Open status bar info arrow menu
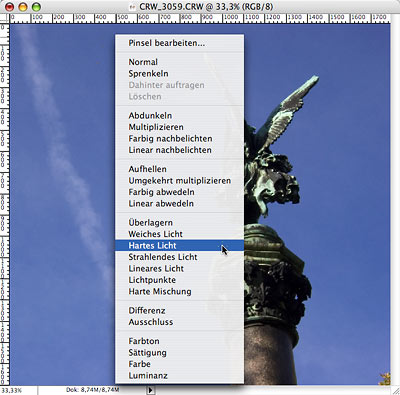The width and height of the screenshot is (400, 395). tap(151, 390)
